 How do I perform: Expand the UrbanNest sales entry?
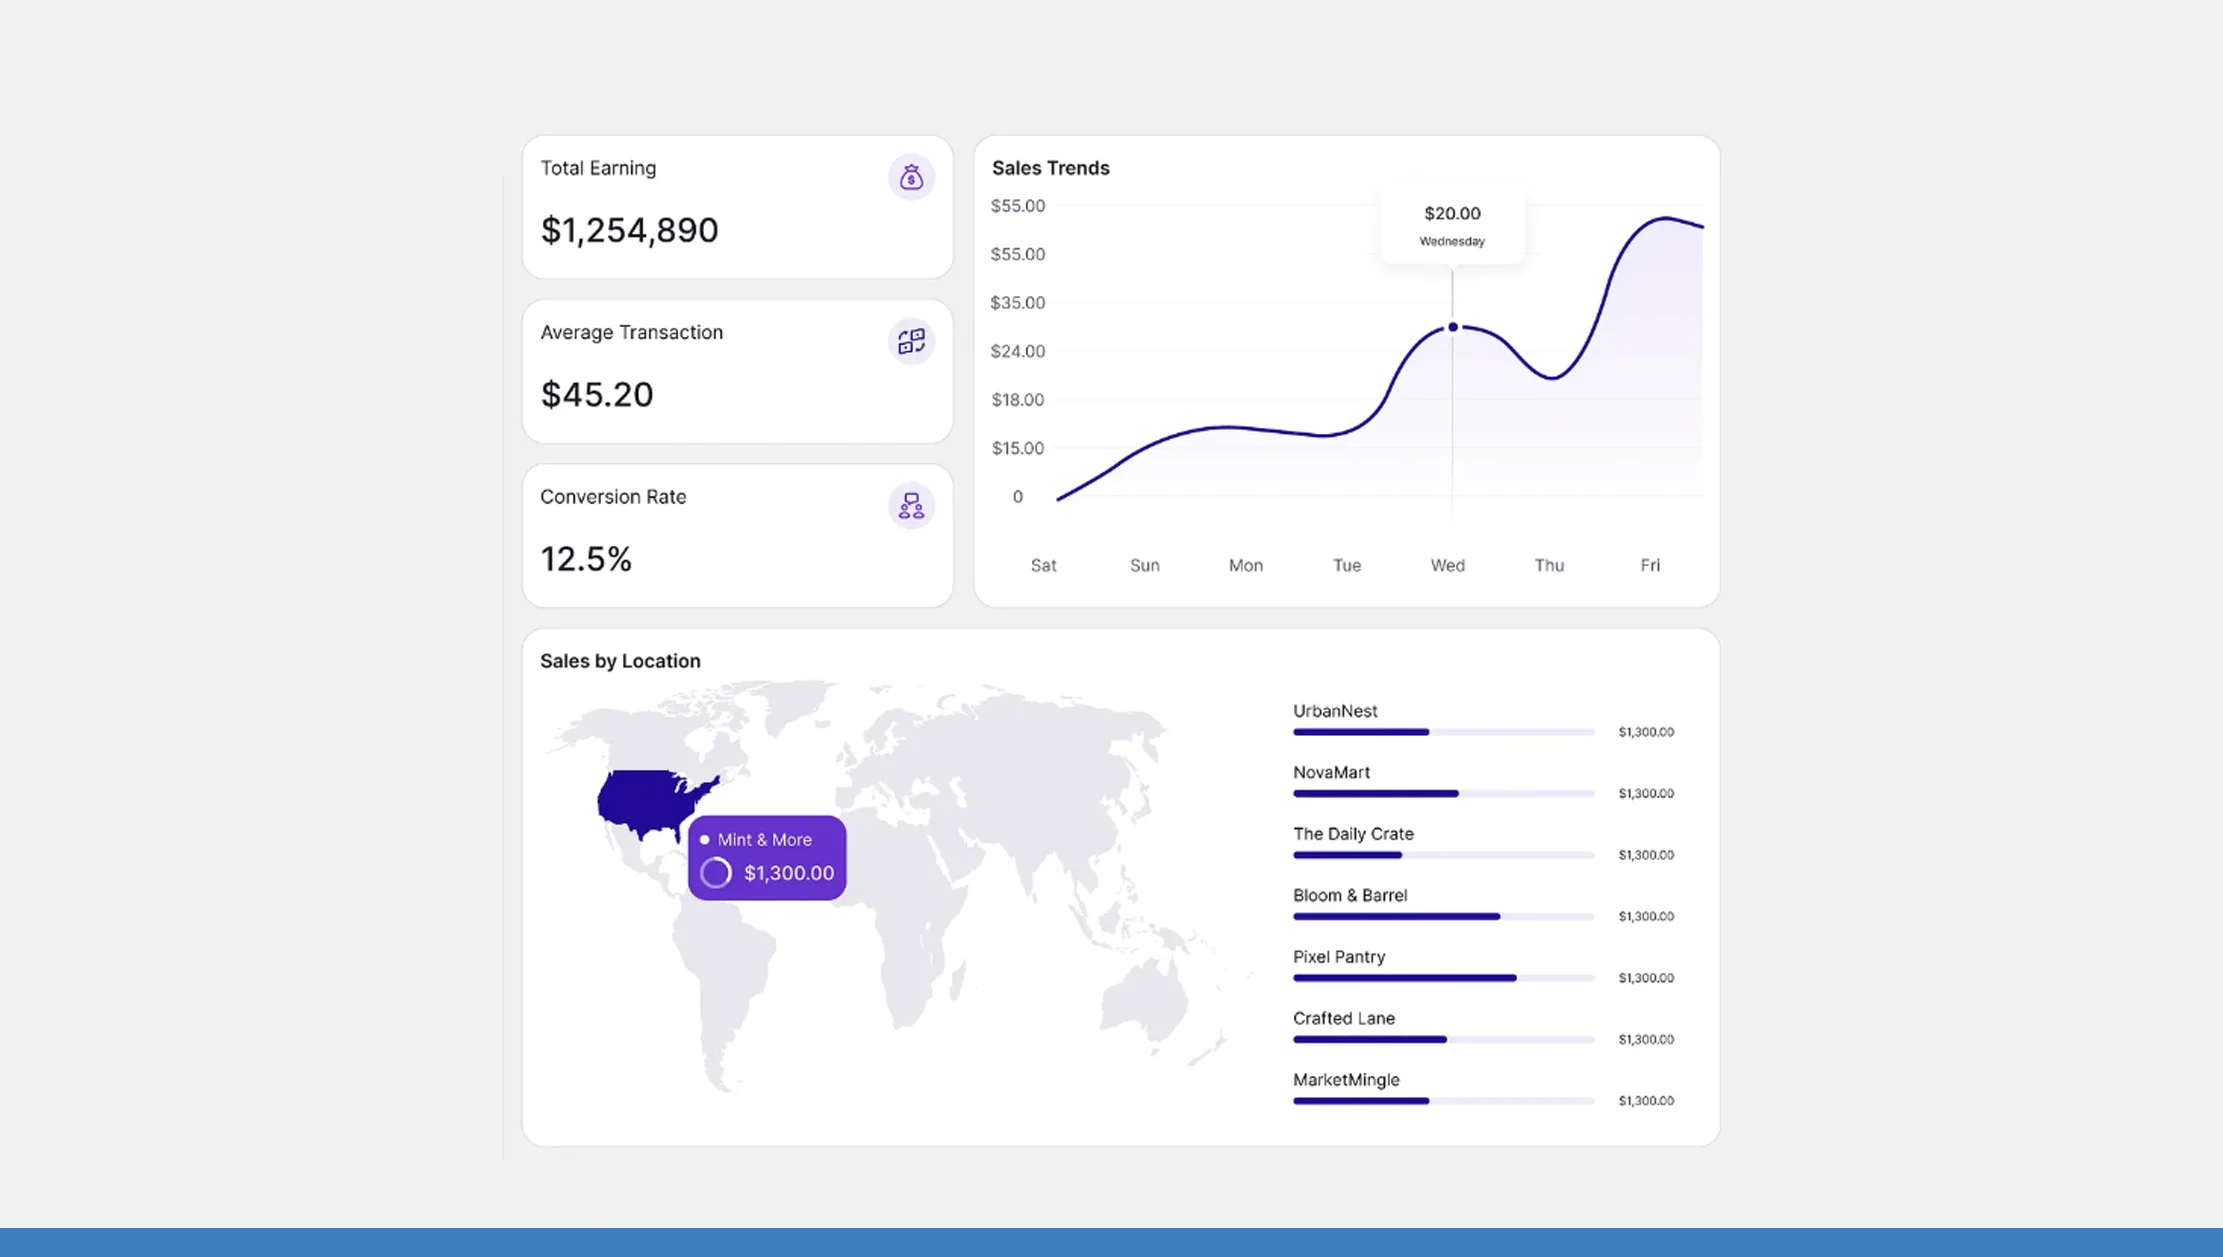pyautogui.click(x=1334, y=711)
